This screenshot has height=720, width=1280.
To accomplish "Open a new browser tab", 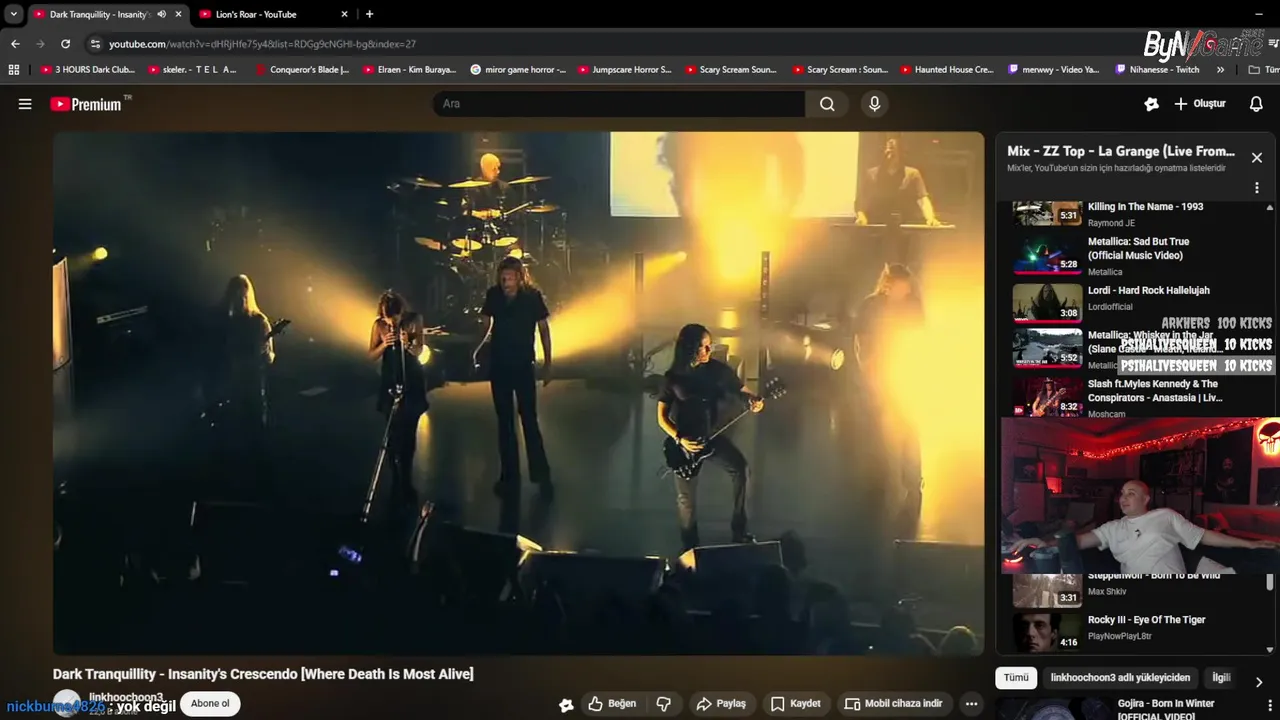I will [x=369, y=14].
